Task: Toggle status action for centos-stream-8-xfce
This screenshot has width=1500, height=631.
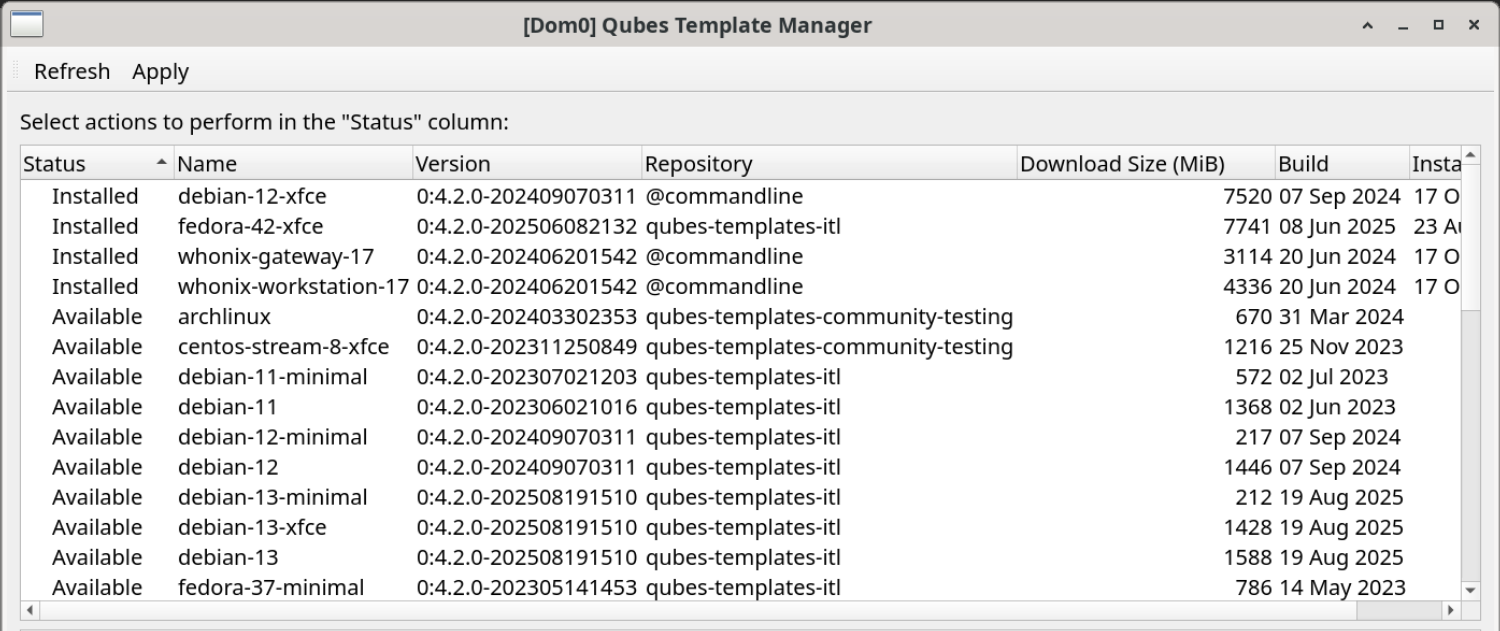Action: [95, 346]
